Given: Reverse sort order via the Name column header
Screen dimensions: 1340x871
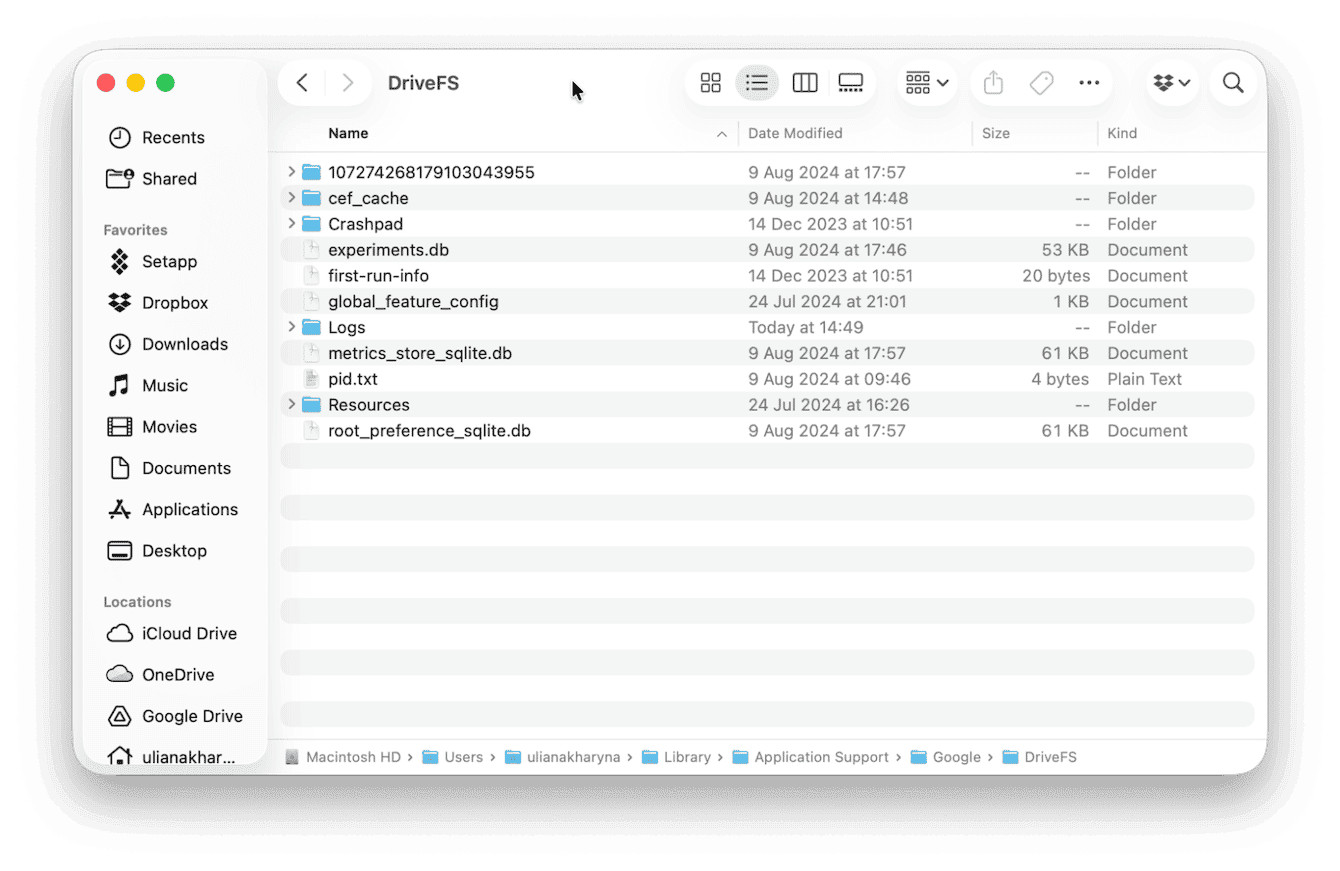Looking at the screenshot, I should 348,132.
